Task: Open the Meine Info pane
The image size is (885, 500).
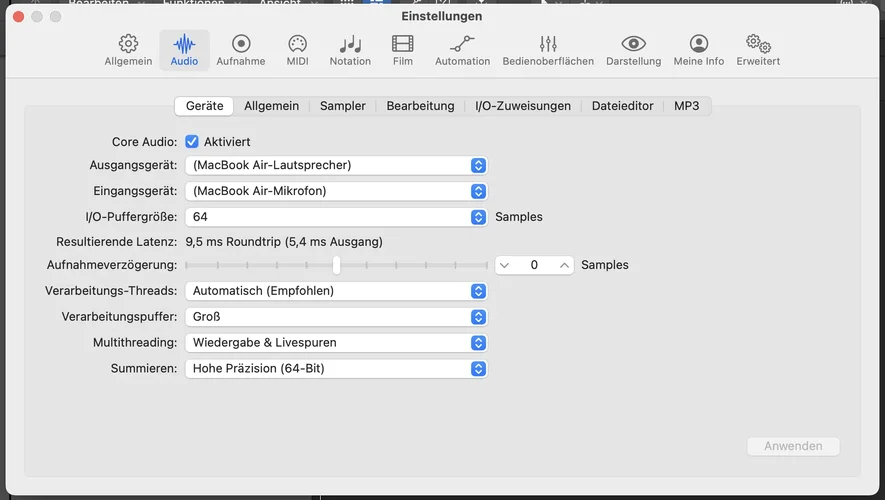Action: click(698, 50)
